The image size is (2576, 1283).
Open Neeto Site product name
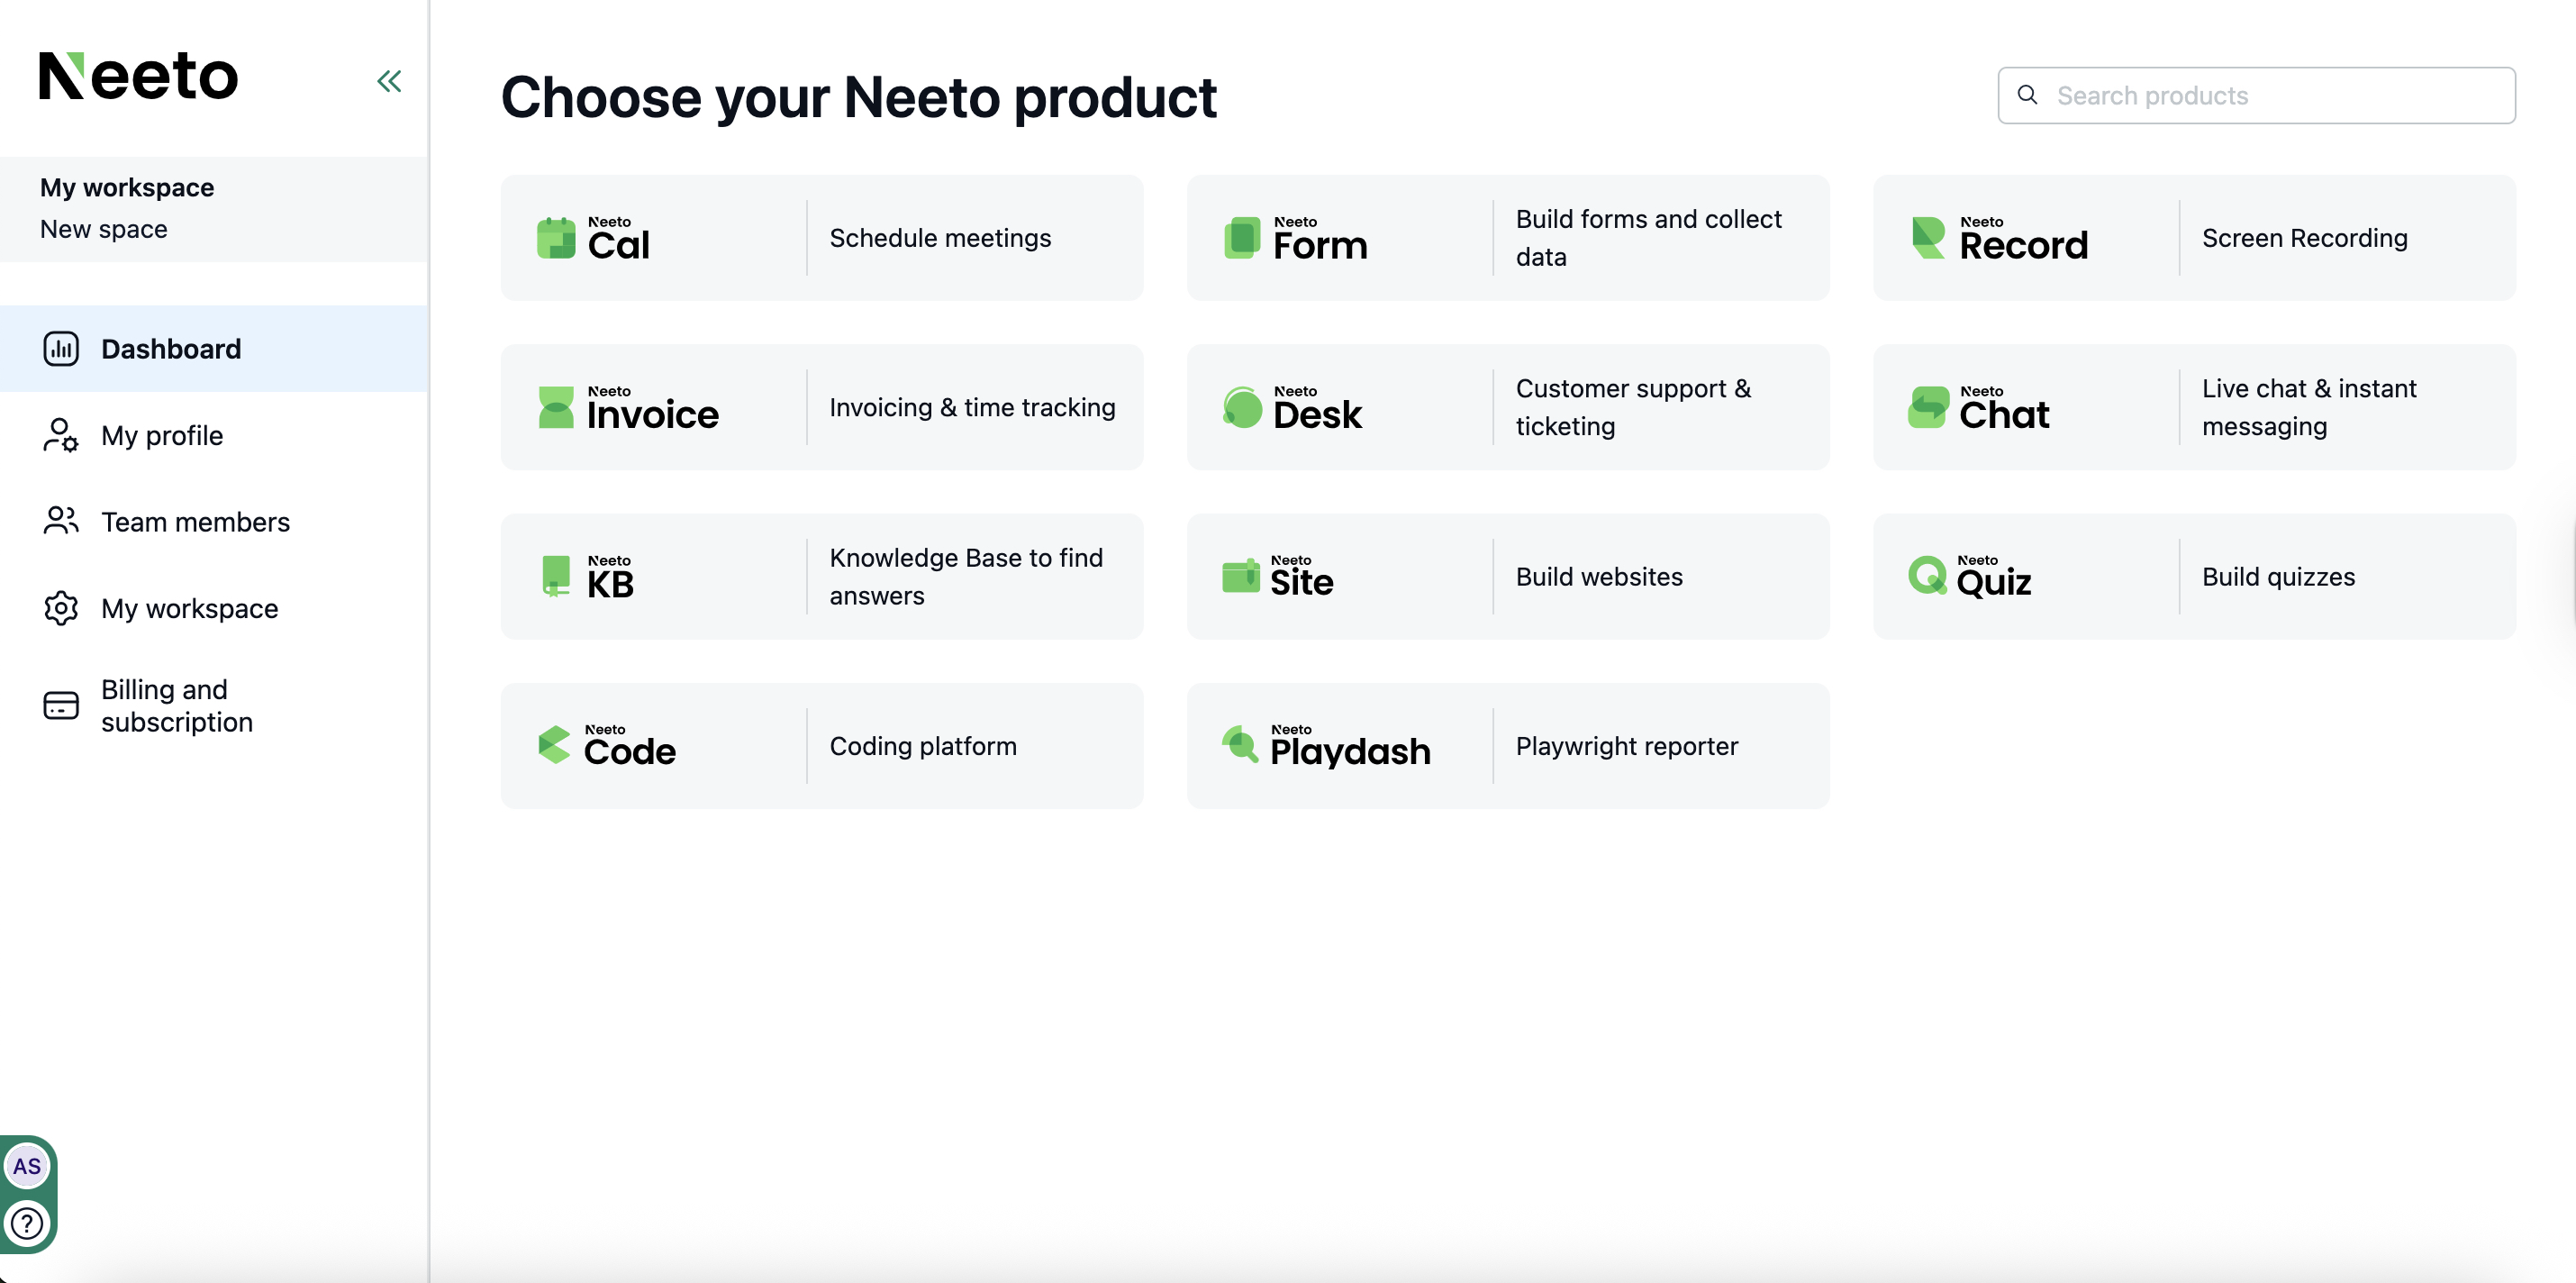pos(1301,576)
